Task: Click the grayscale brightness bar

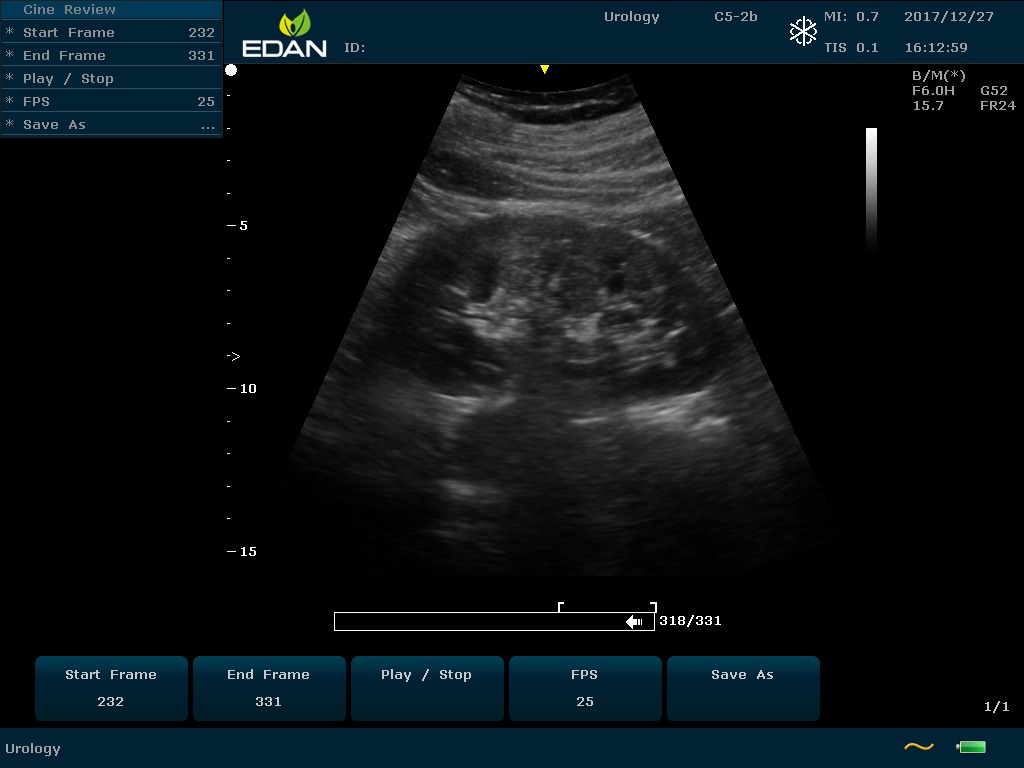Action: click(871, 188)
